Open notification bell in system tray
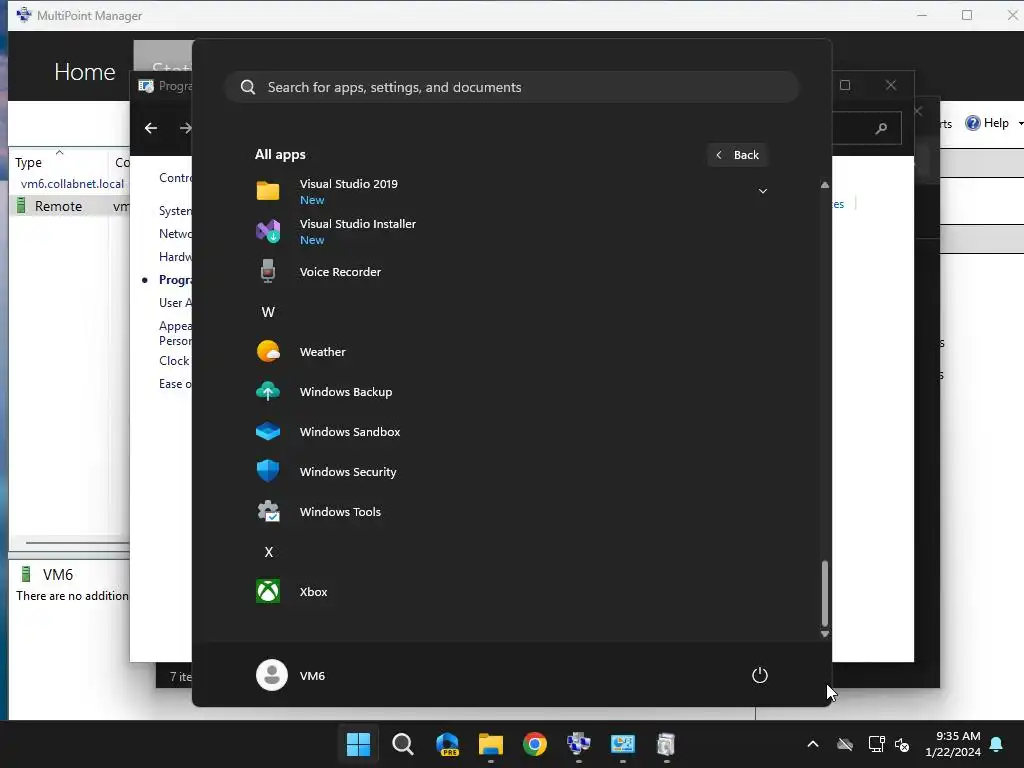The height and width of the screenshot is (768, 1024). [x=997, y=744]
